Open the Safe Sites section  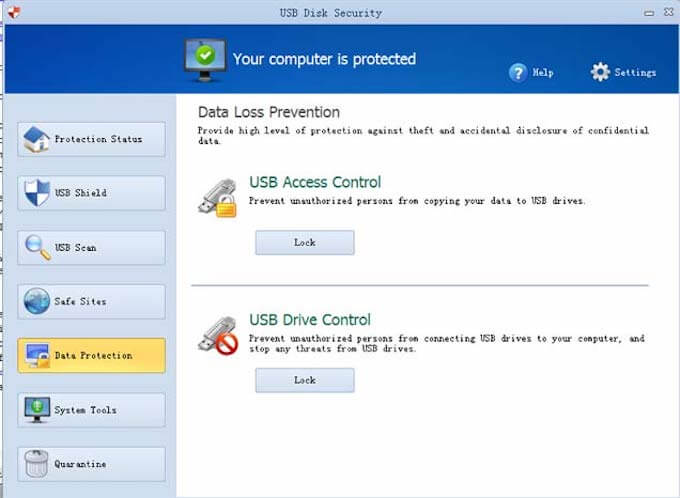pyautogui.click(x=80, y=301)
